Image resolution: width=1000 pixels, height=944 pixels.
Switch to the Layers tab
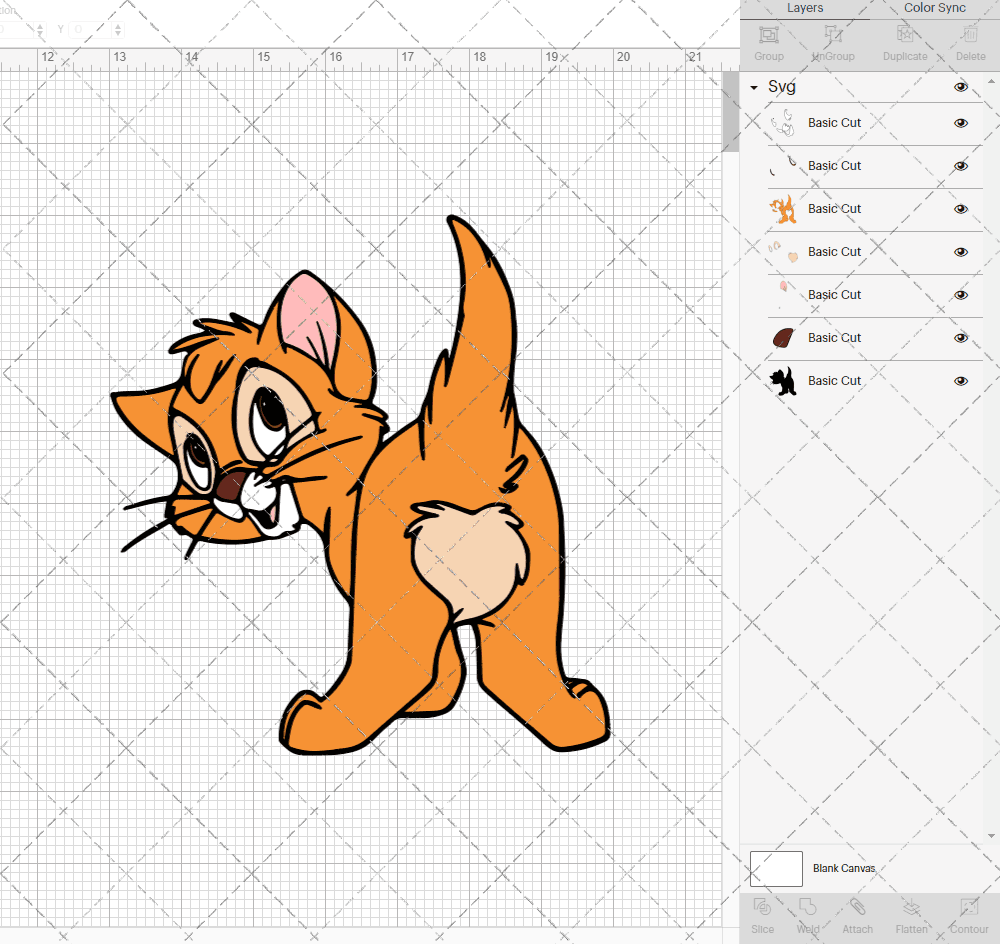pyautogui.click(x=805, y=8)
